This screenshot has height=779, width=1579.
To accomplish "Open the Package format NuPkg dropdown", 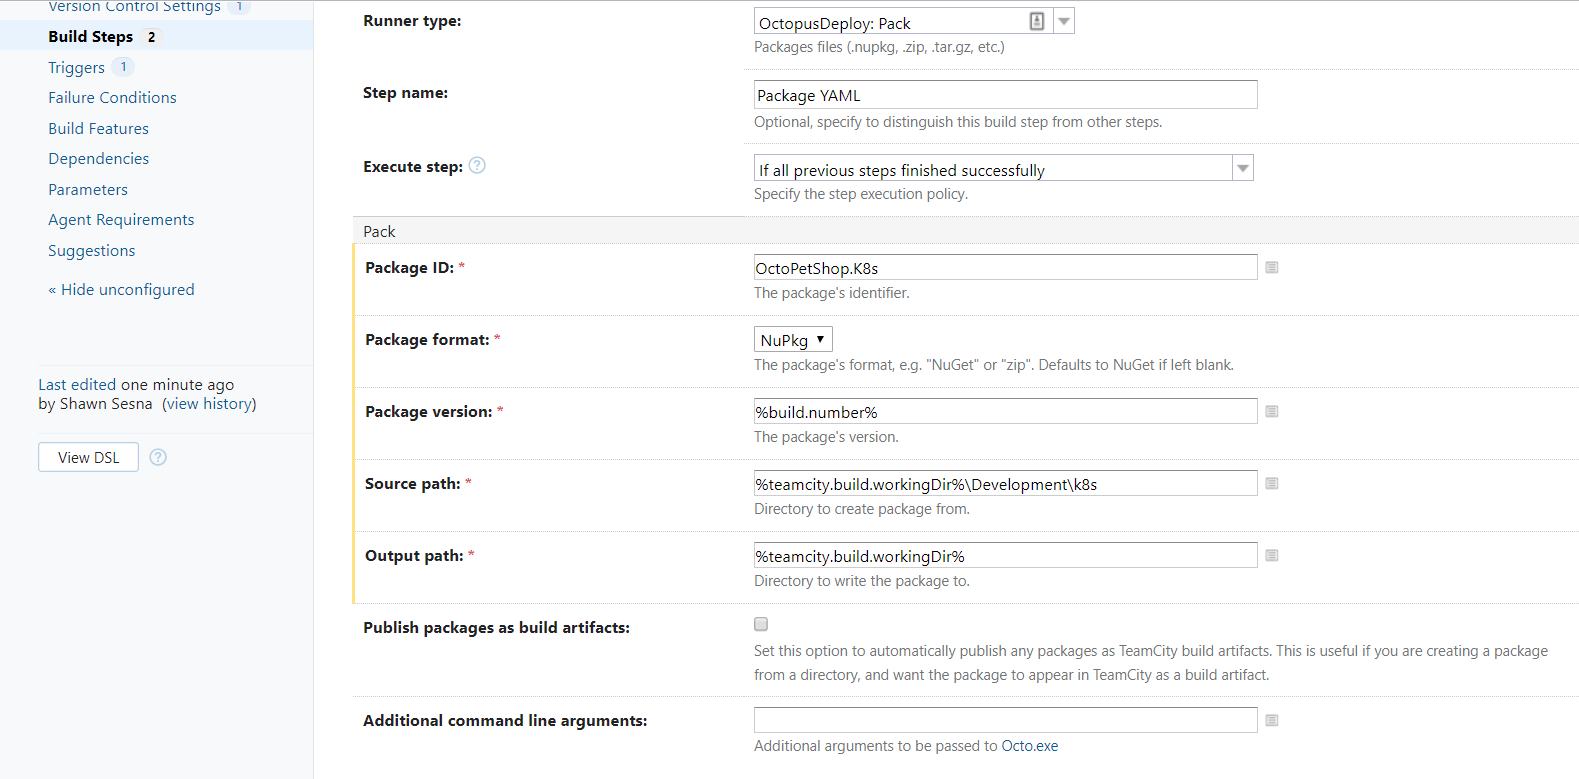I will (793, 340).
